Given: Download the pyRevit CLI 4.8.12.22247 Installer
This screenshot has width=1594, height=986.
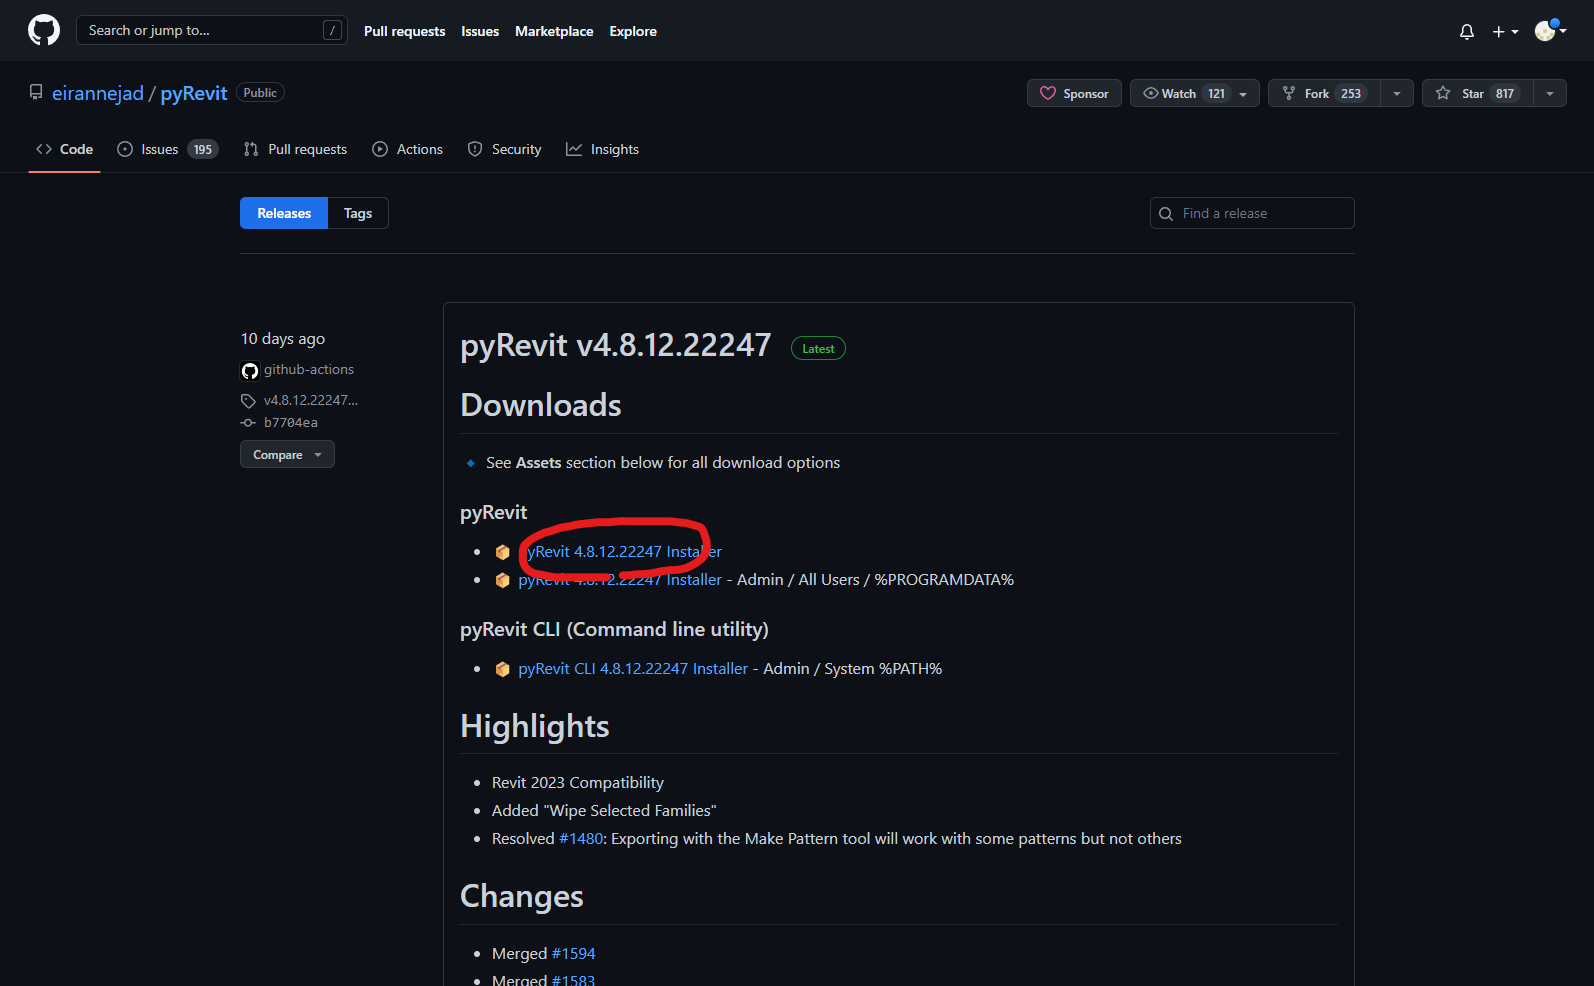Looking at the screenshot, I should pyautogui.click(x=633, y=669).
